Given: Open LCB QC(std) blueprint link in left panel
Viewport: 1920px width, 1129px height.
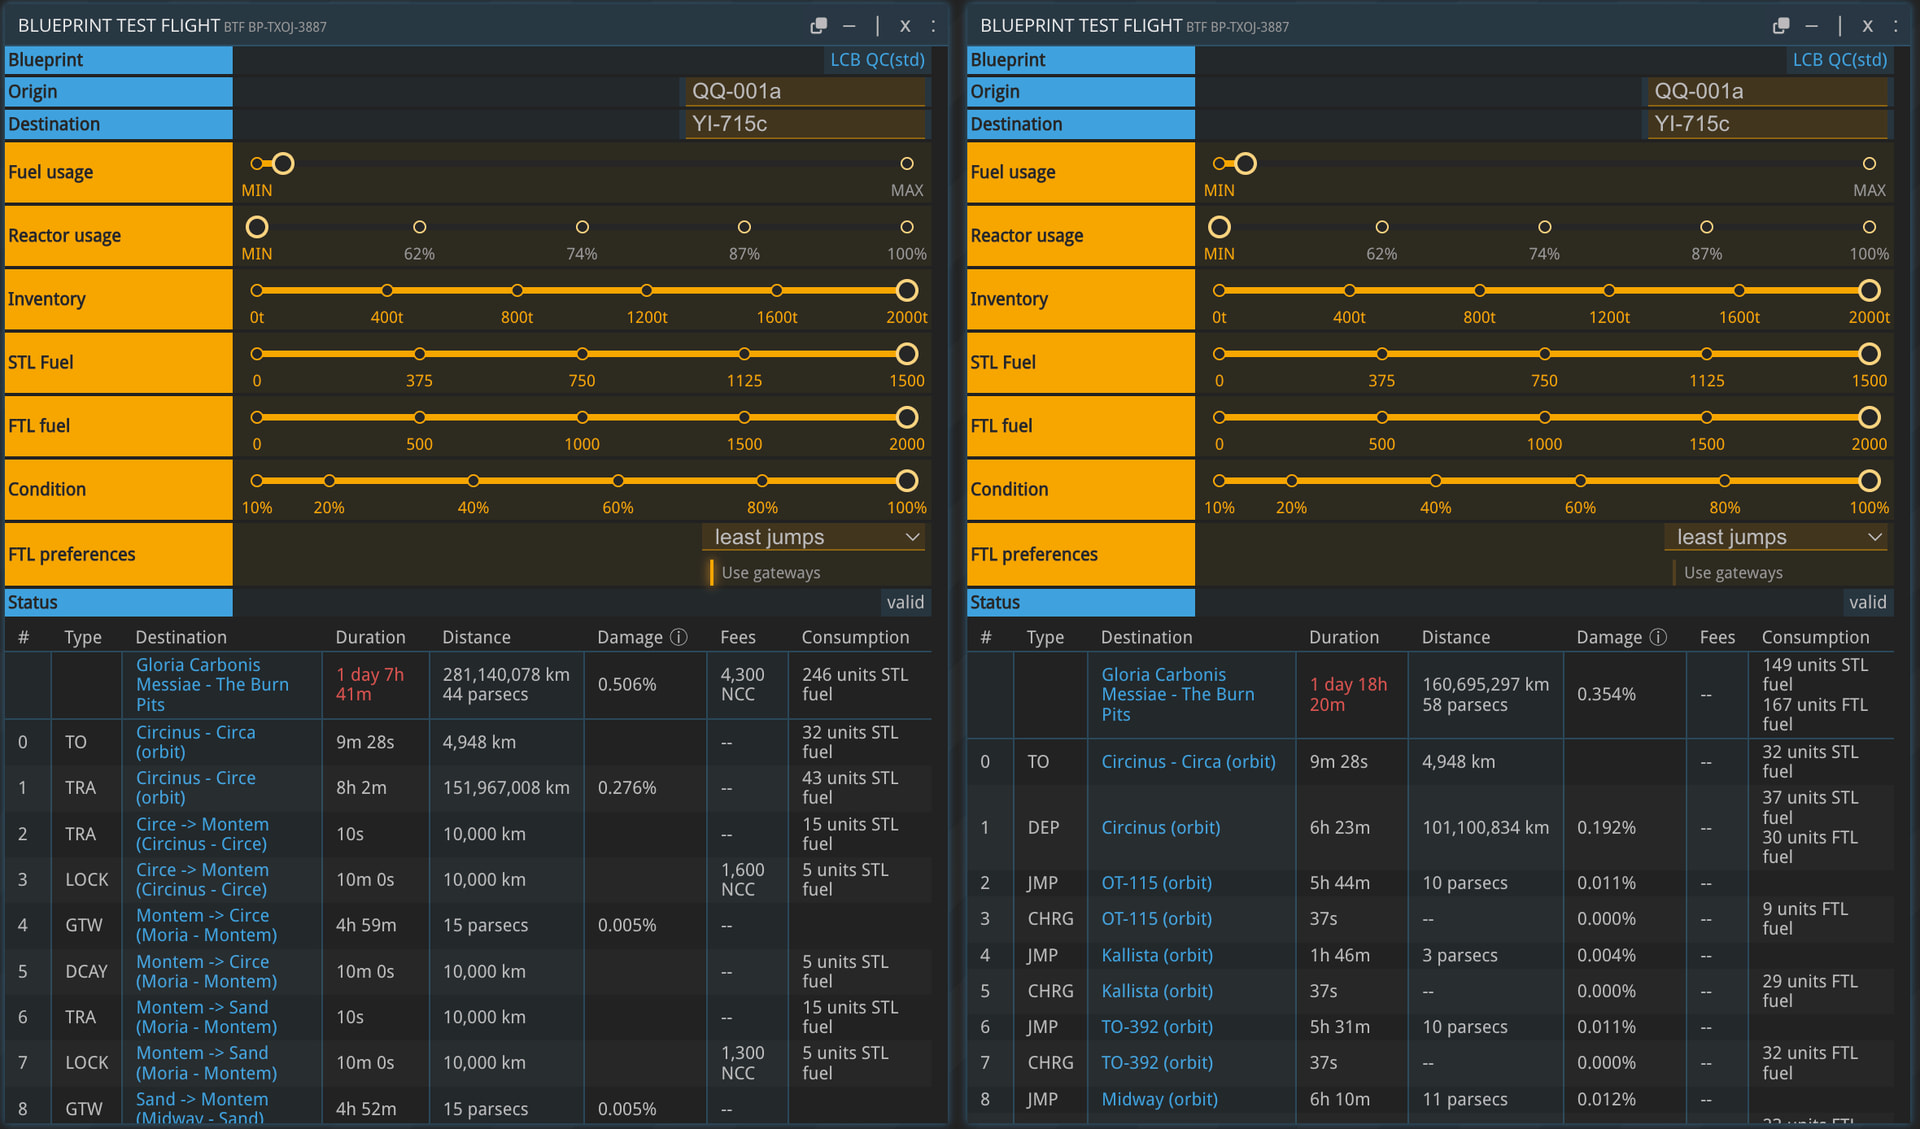Looking at the screenshot, I should coord(877,60).
